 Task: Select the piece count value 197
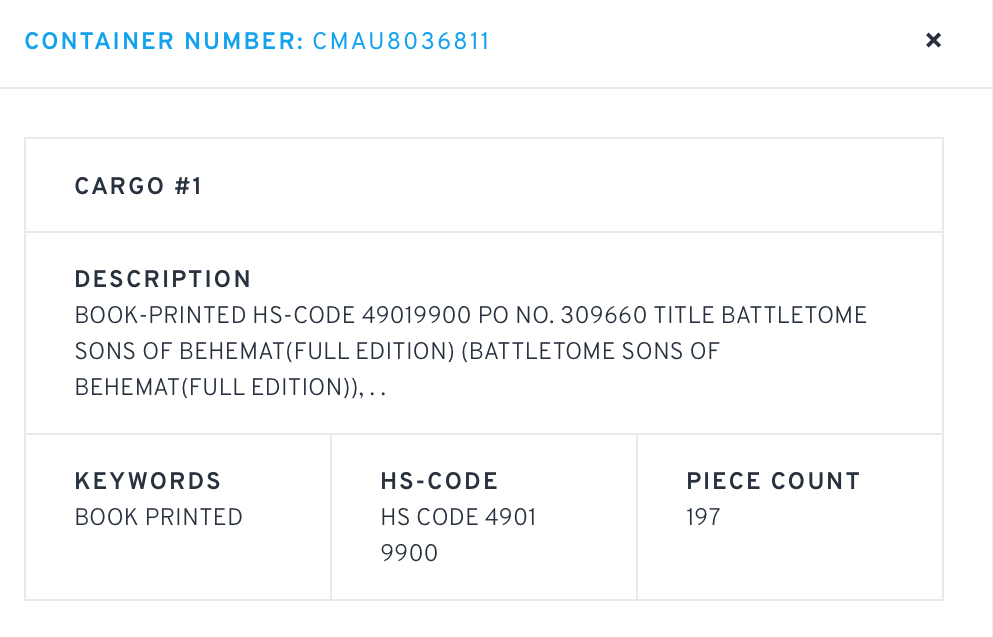(x=703, y=517)
